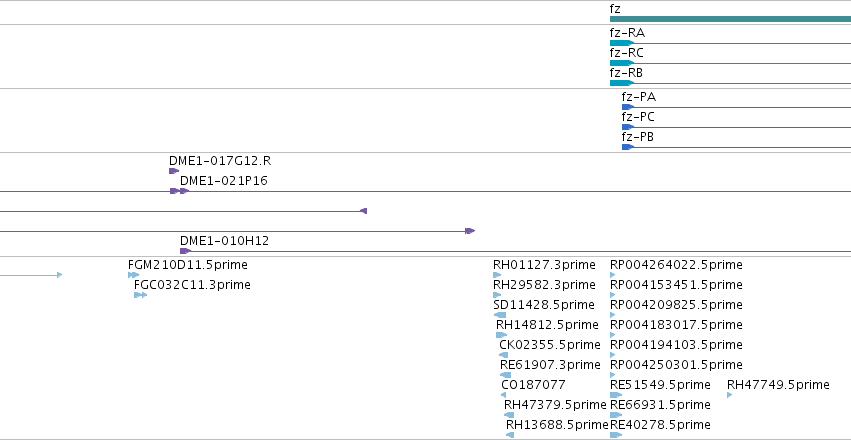Click the fz gene label
851x440 pixels.
click(615, 9)
